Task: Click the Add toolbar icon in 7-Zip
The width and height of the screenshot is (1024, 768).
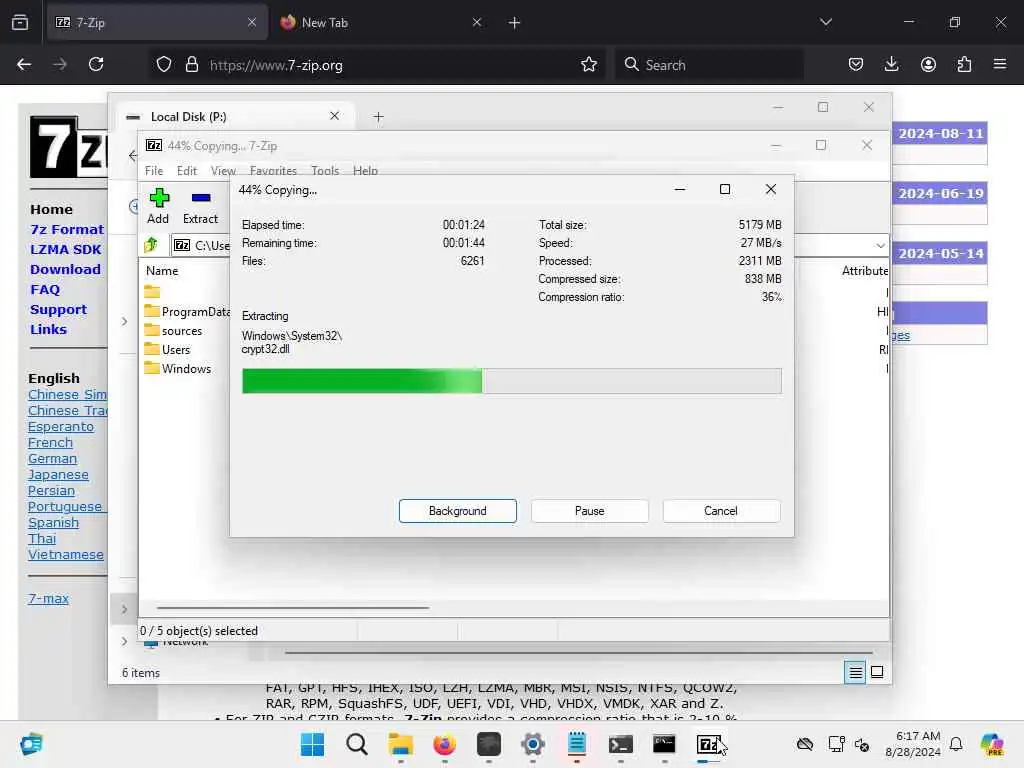Action: pyautogui.click(x=158, y=206)
